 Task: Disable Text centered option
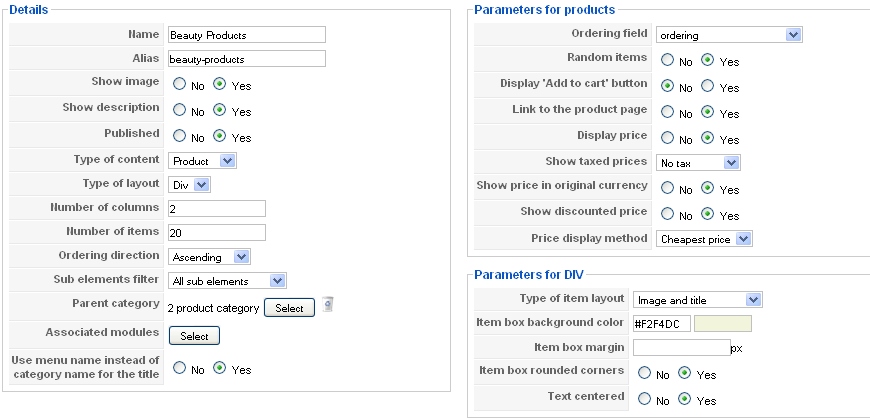click(x=644, y=399)
